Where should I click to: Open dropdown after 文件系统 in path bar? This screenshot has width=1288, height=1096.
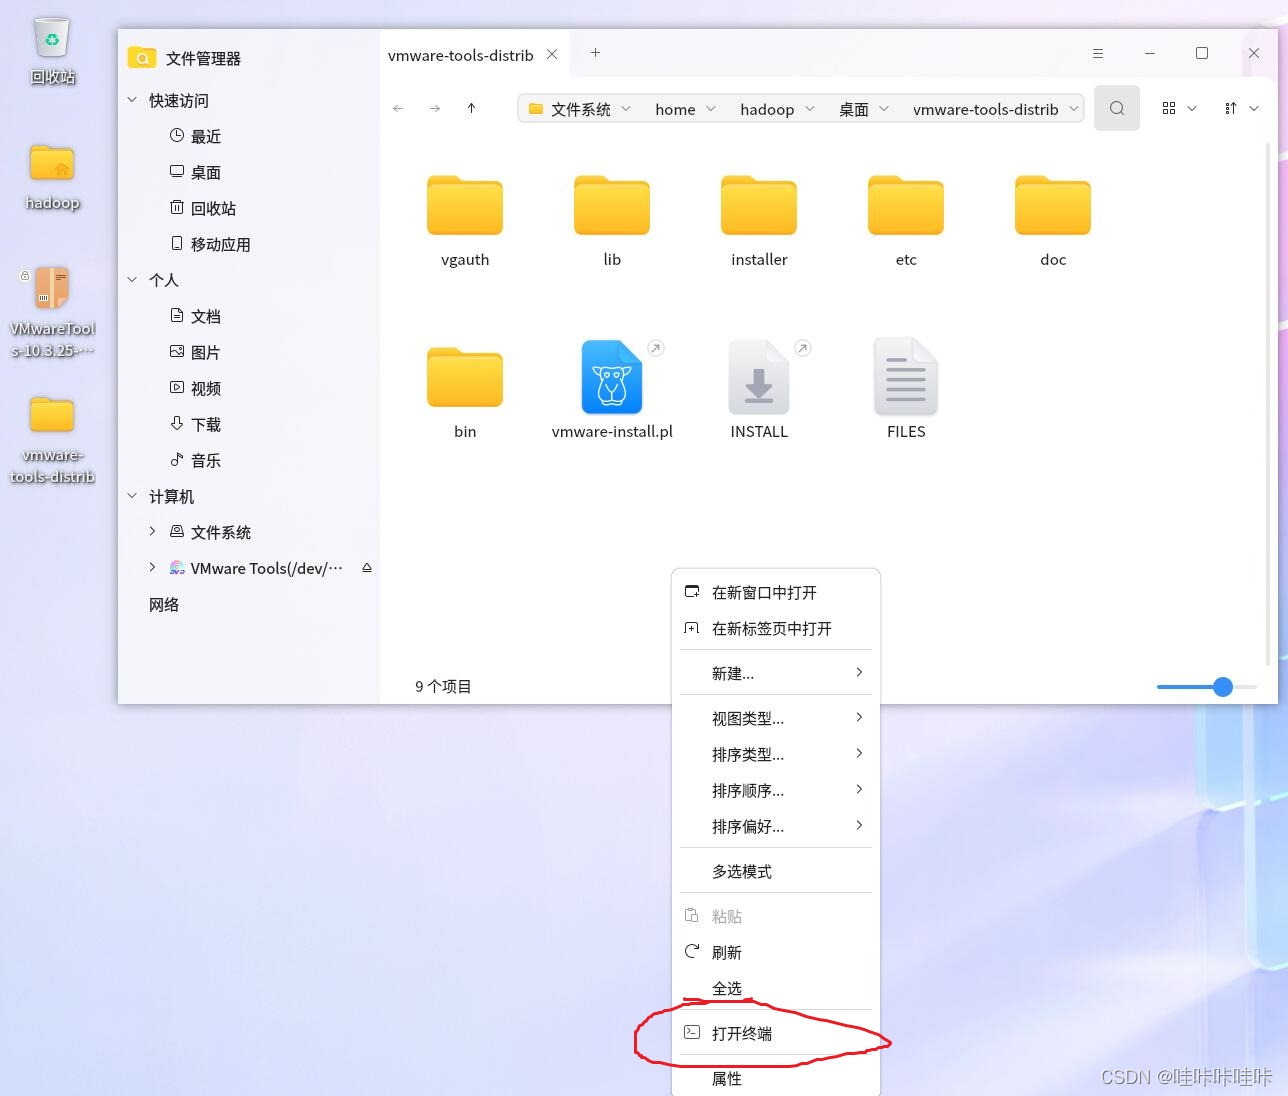coord(626,109)
